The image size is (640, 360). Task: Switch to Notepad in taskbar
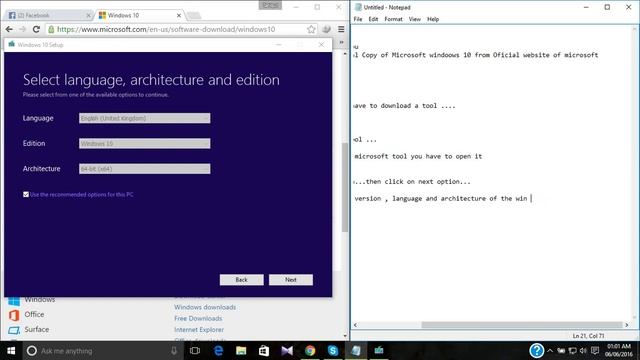point(356,351)
